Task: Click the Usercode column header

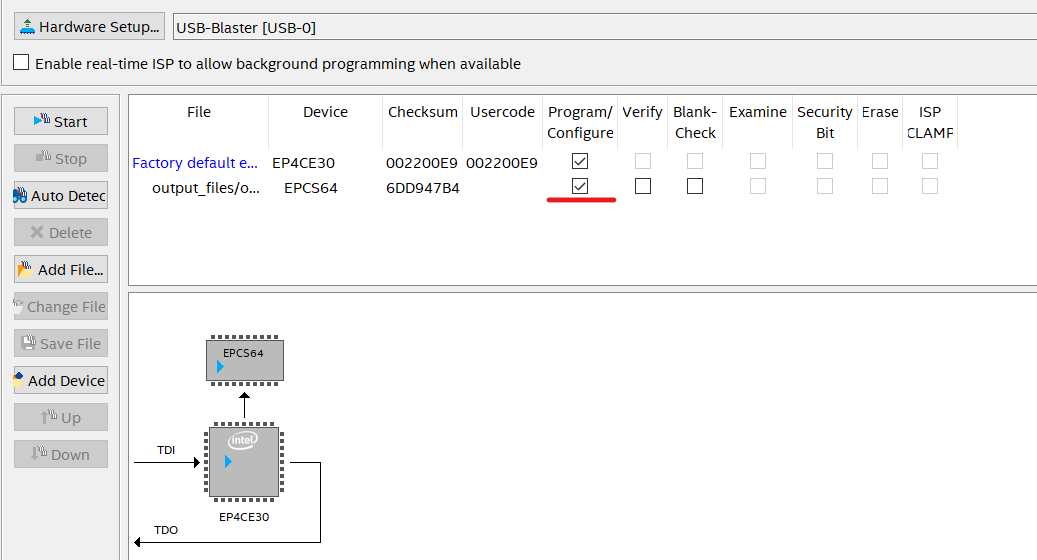Action: (x=503, y=112)
